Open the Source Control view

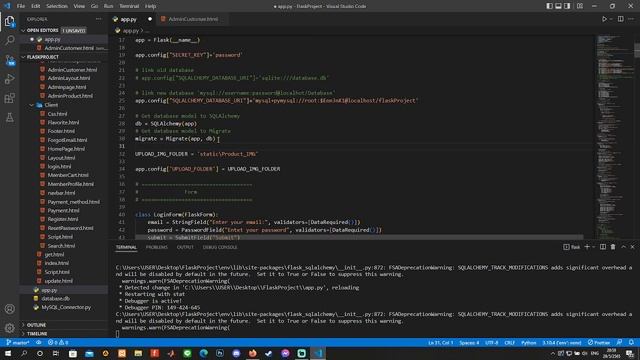click(9, 60)
